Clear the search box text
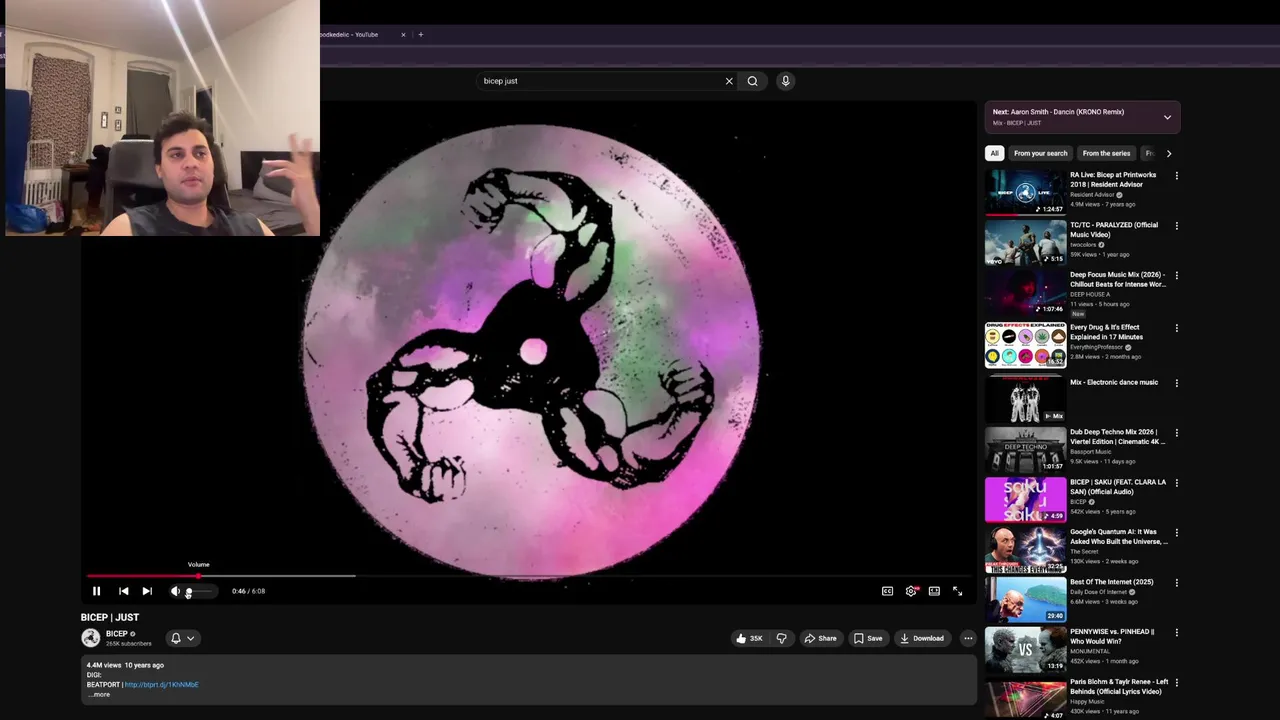Screen dimensions: 1280x720 click(729, 81)
